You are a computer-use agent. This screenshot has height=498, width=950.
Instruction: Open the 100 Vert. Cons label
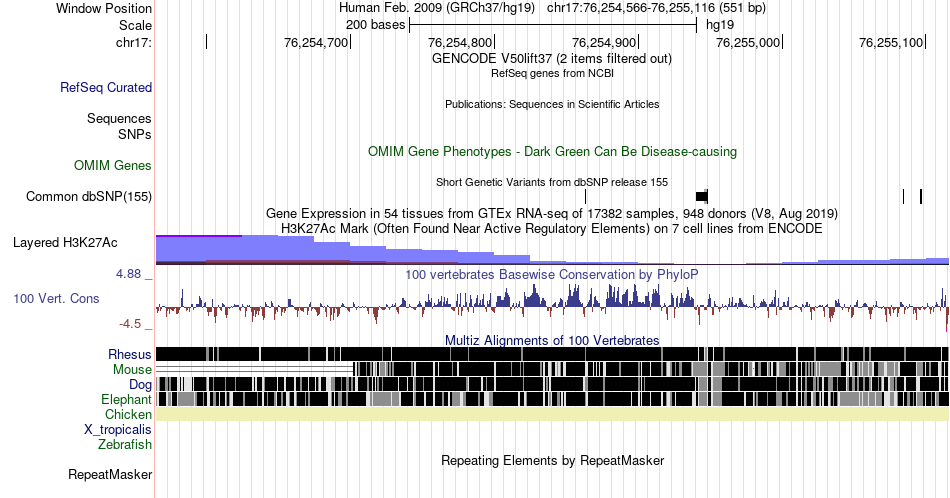tap(56, 298)
